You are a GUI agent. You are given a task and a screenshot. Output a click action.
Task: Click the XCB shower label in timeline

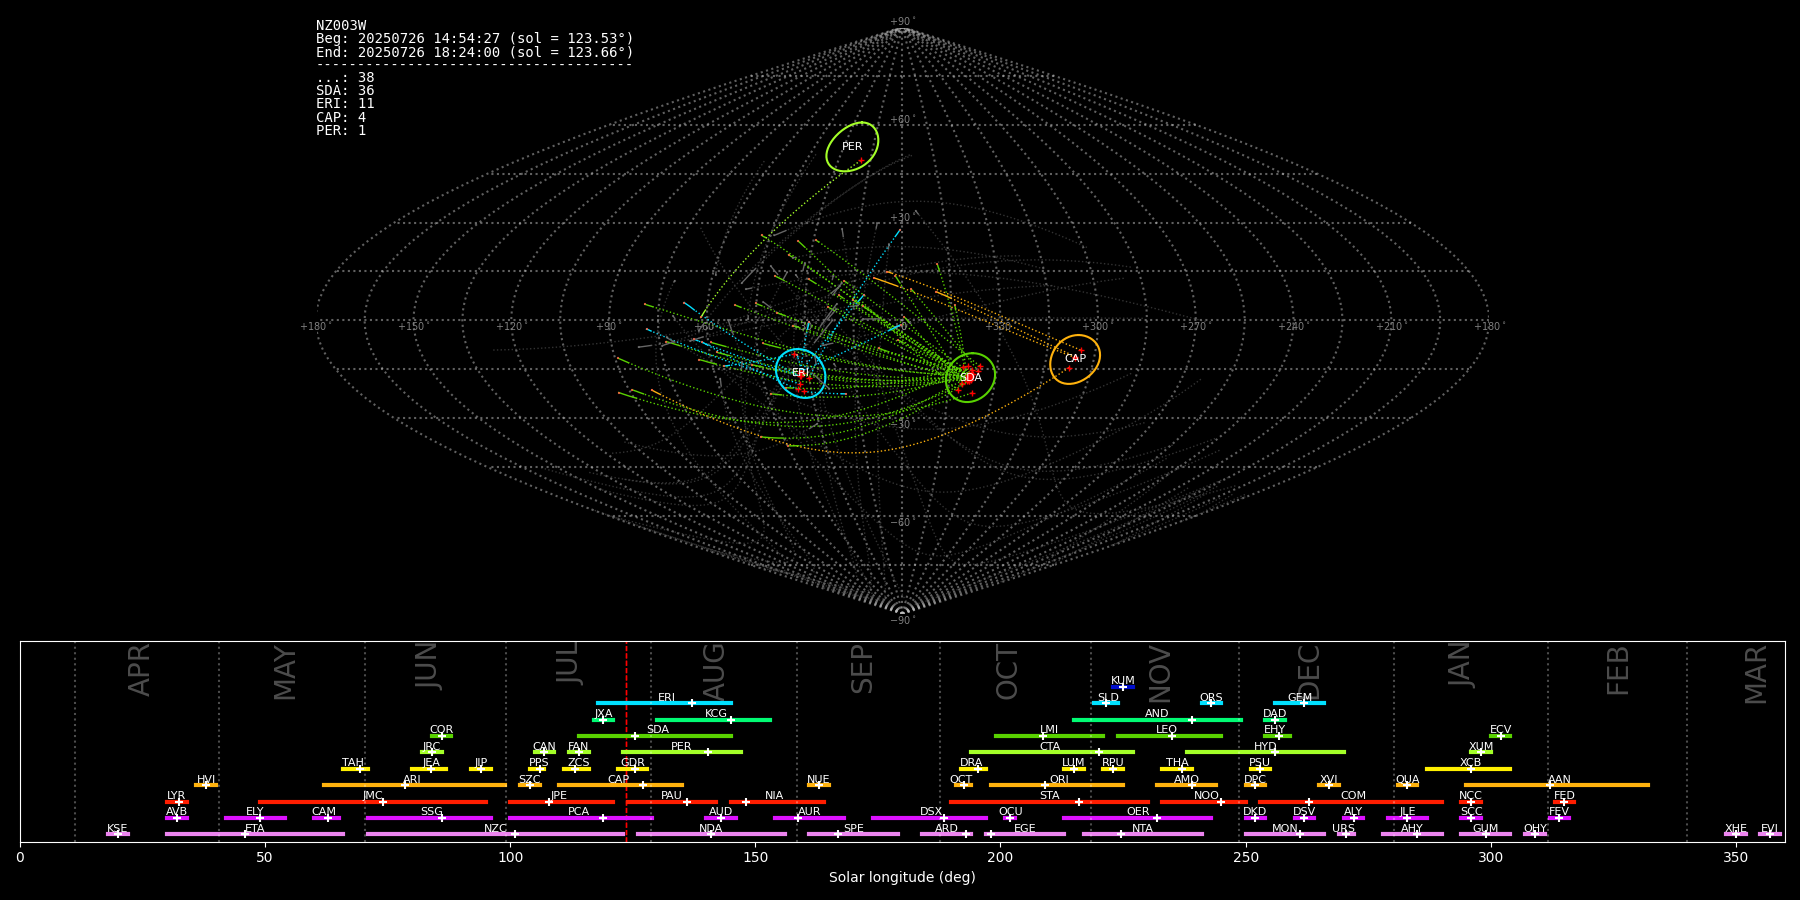(1471, 763)
